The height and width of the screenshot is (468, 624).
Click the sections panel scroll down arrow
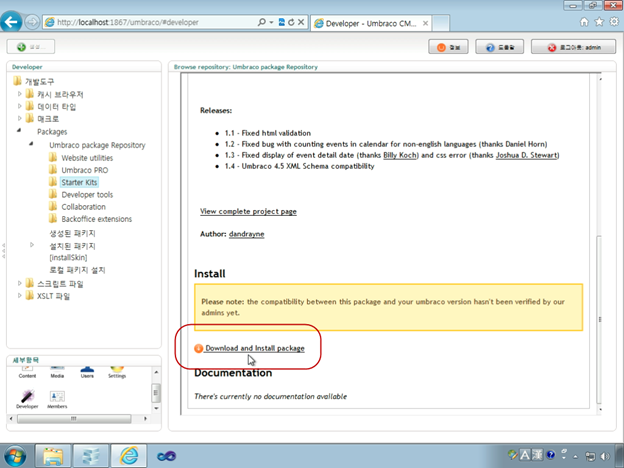click(156, 408)
